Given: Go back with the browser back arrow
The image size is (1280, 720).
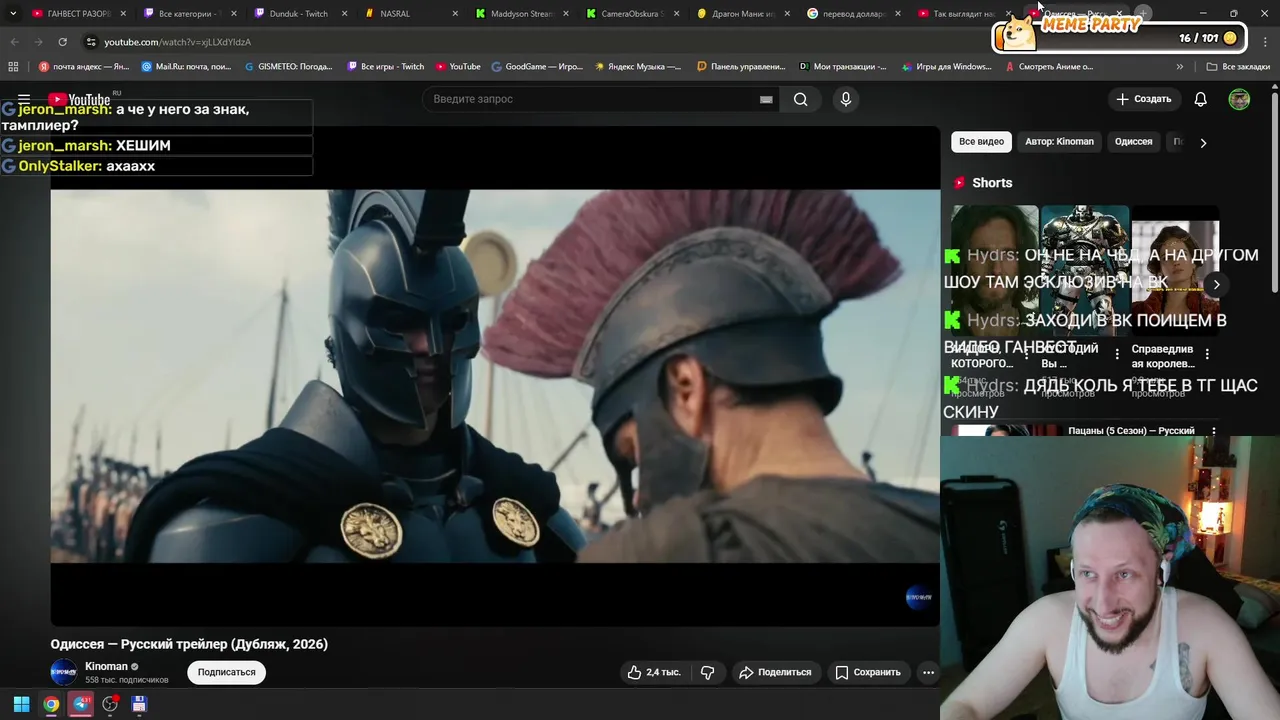Looking at the screenshot, I should (14, 42).
